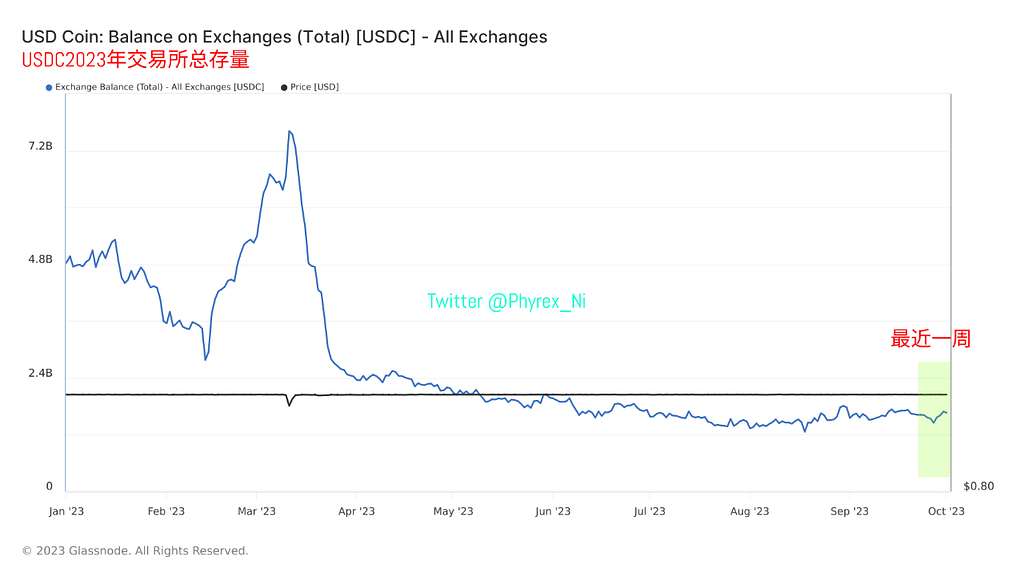Click the red USDC2023 Chinese subtitle
Viewport: 1024px width, 576px height.
click(135, 59)
